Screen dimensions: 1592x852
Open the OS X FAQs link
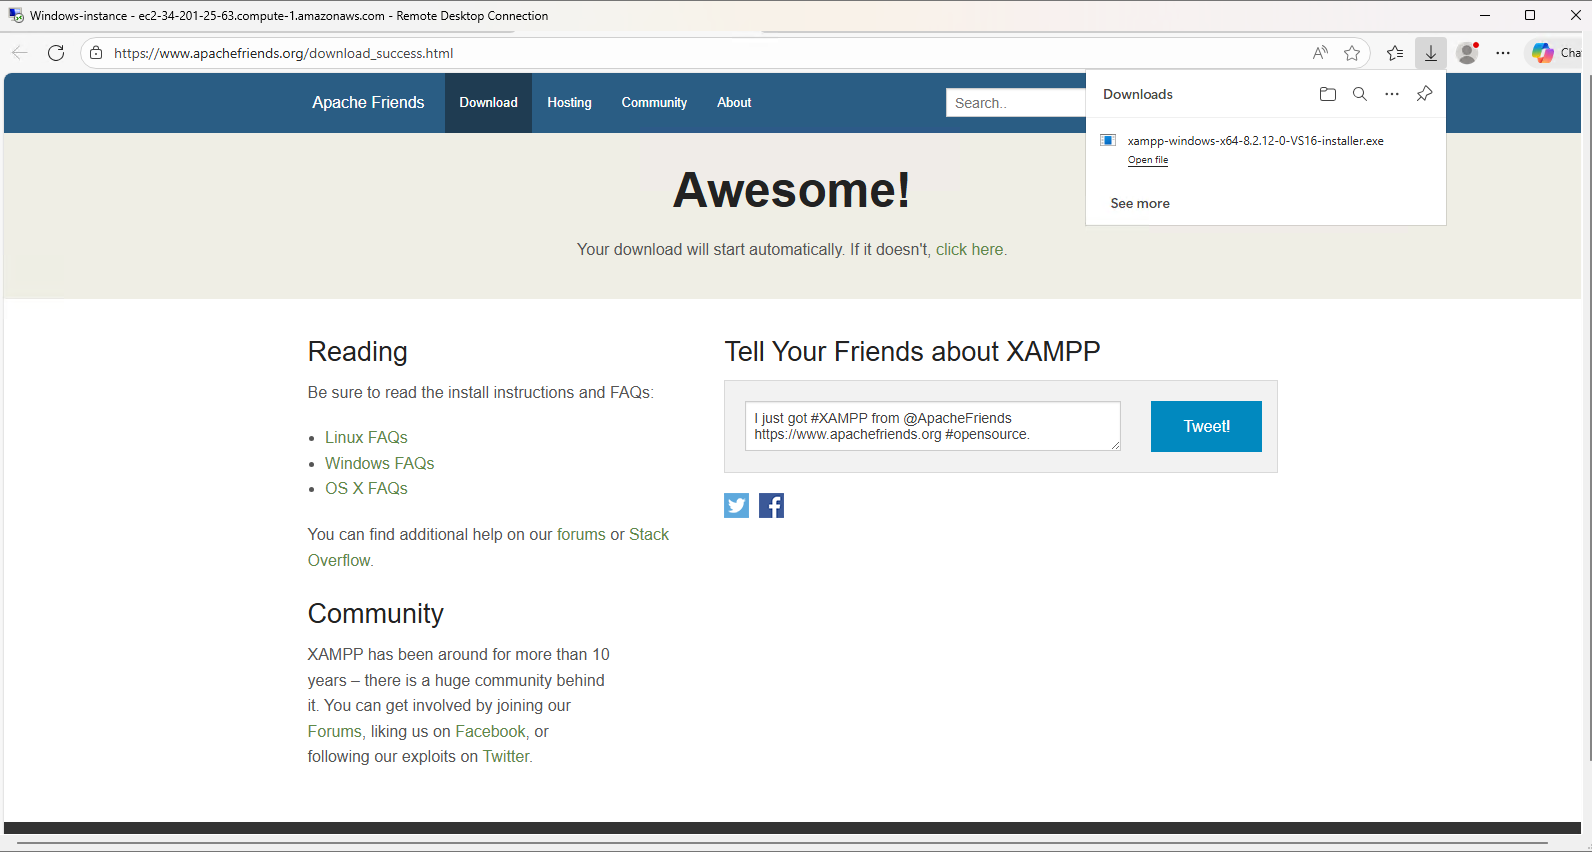(x=366, y=489)
